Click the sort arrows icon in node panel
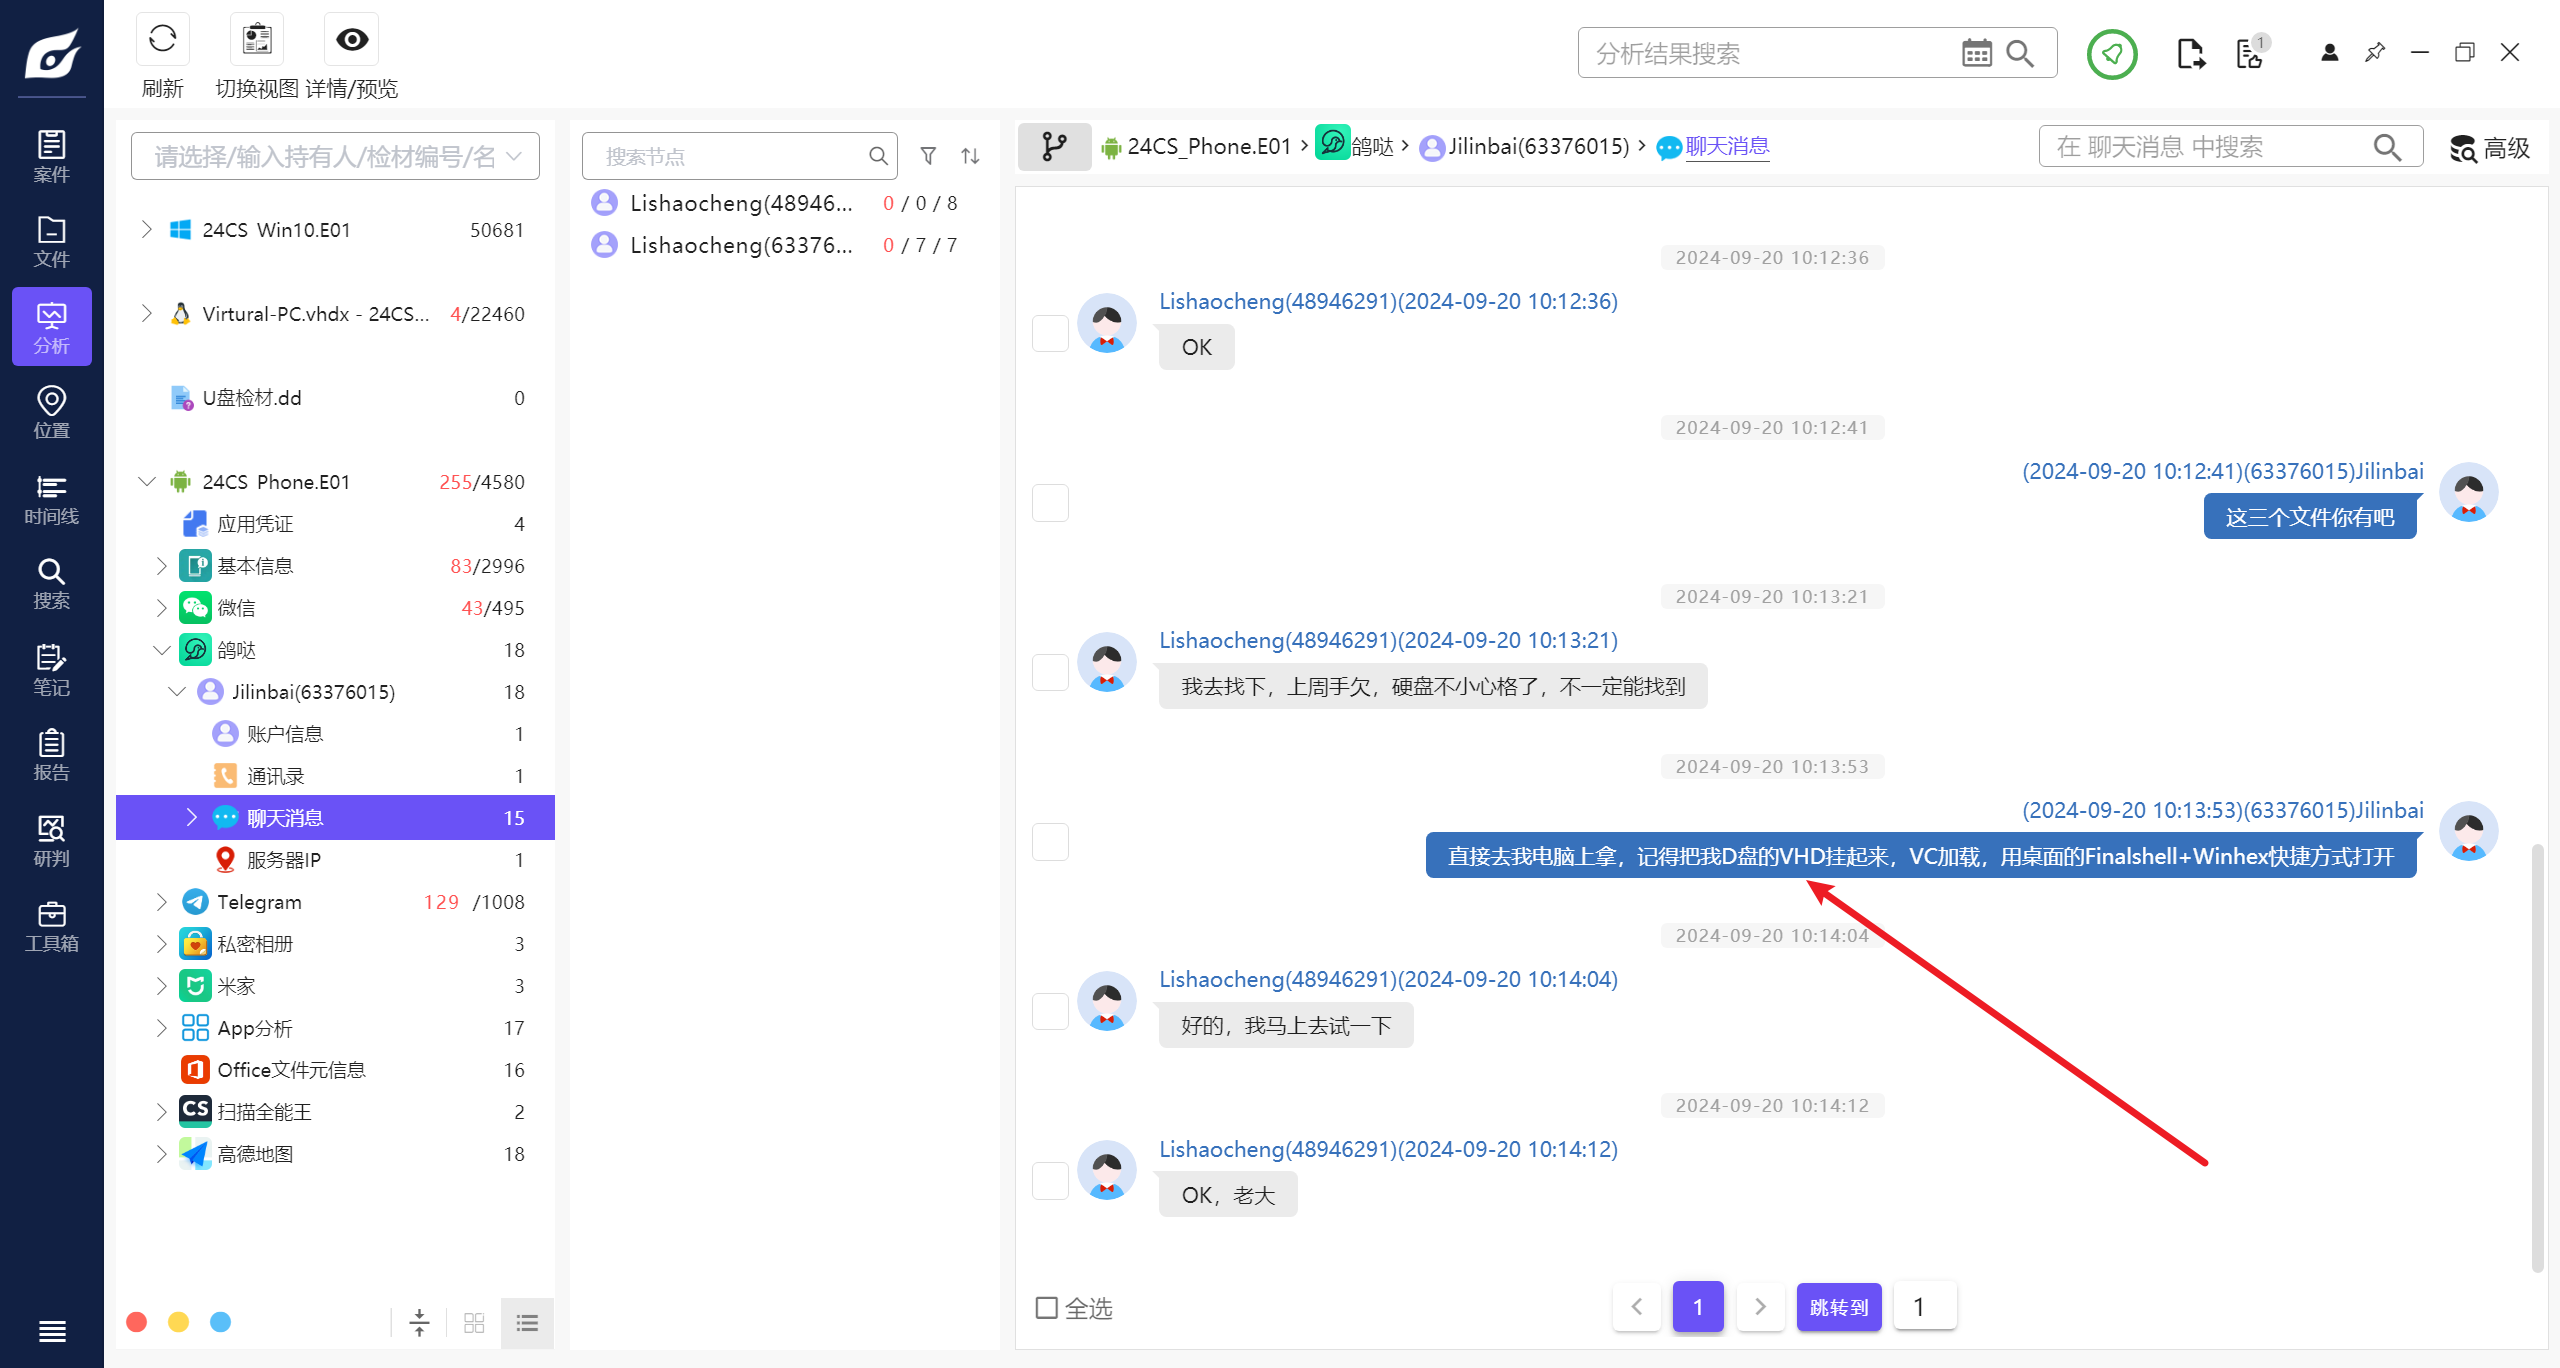 tap(970, 156)
